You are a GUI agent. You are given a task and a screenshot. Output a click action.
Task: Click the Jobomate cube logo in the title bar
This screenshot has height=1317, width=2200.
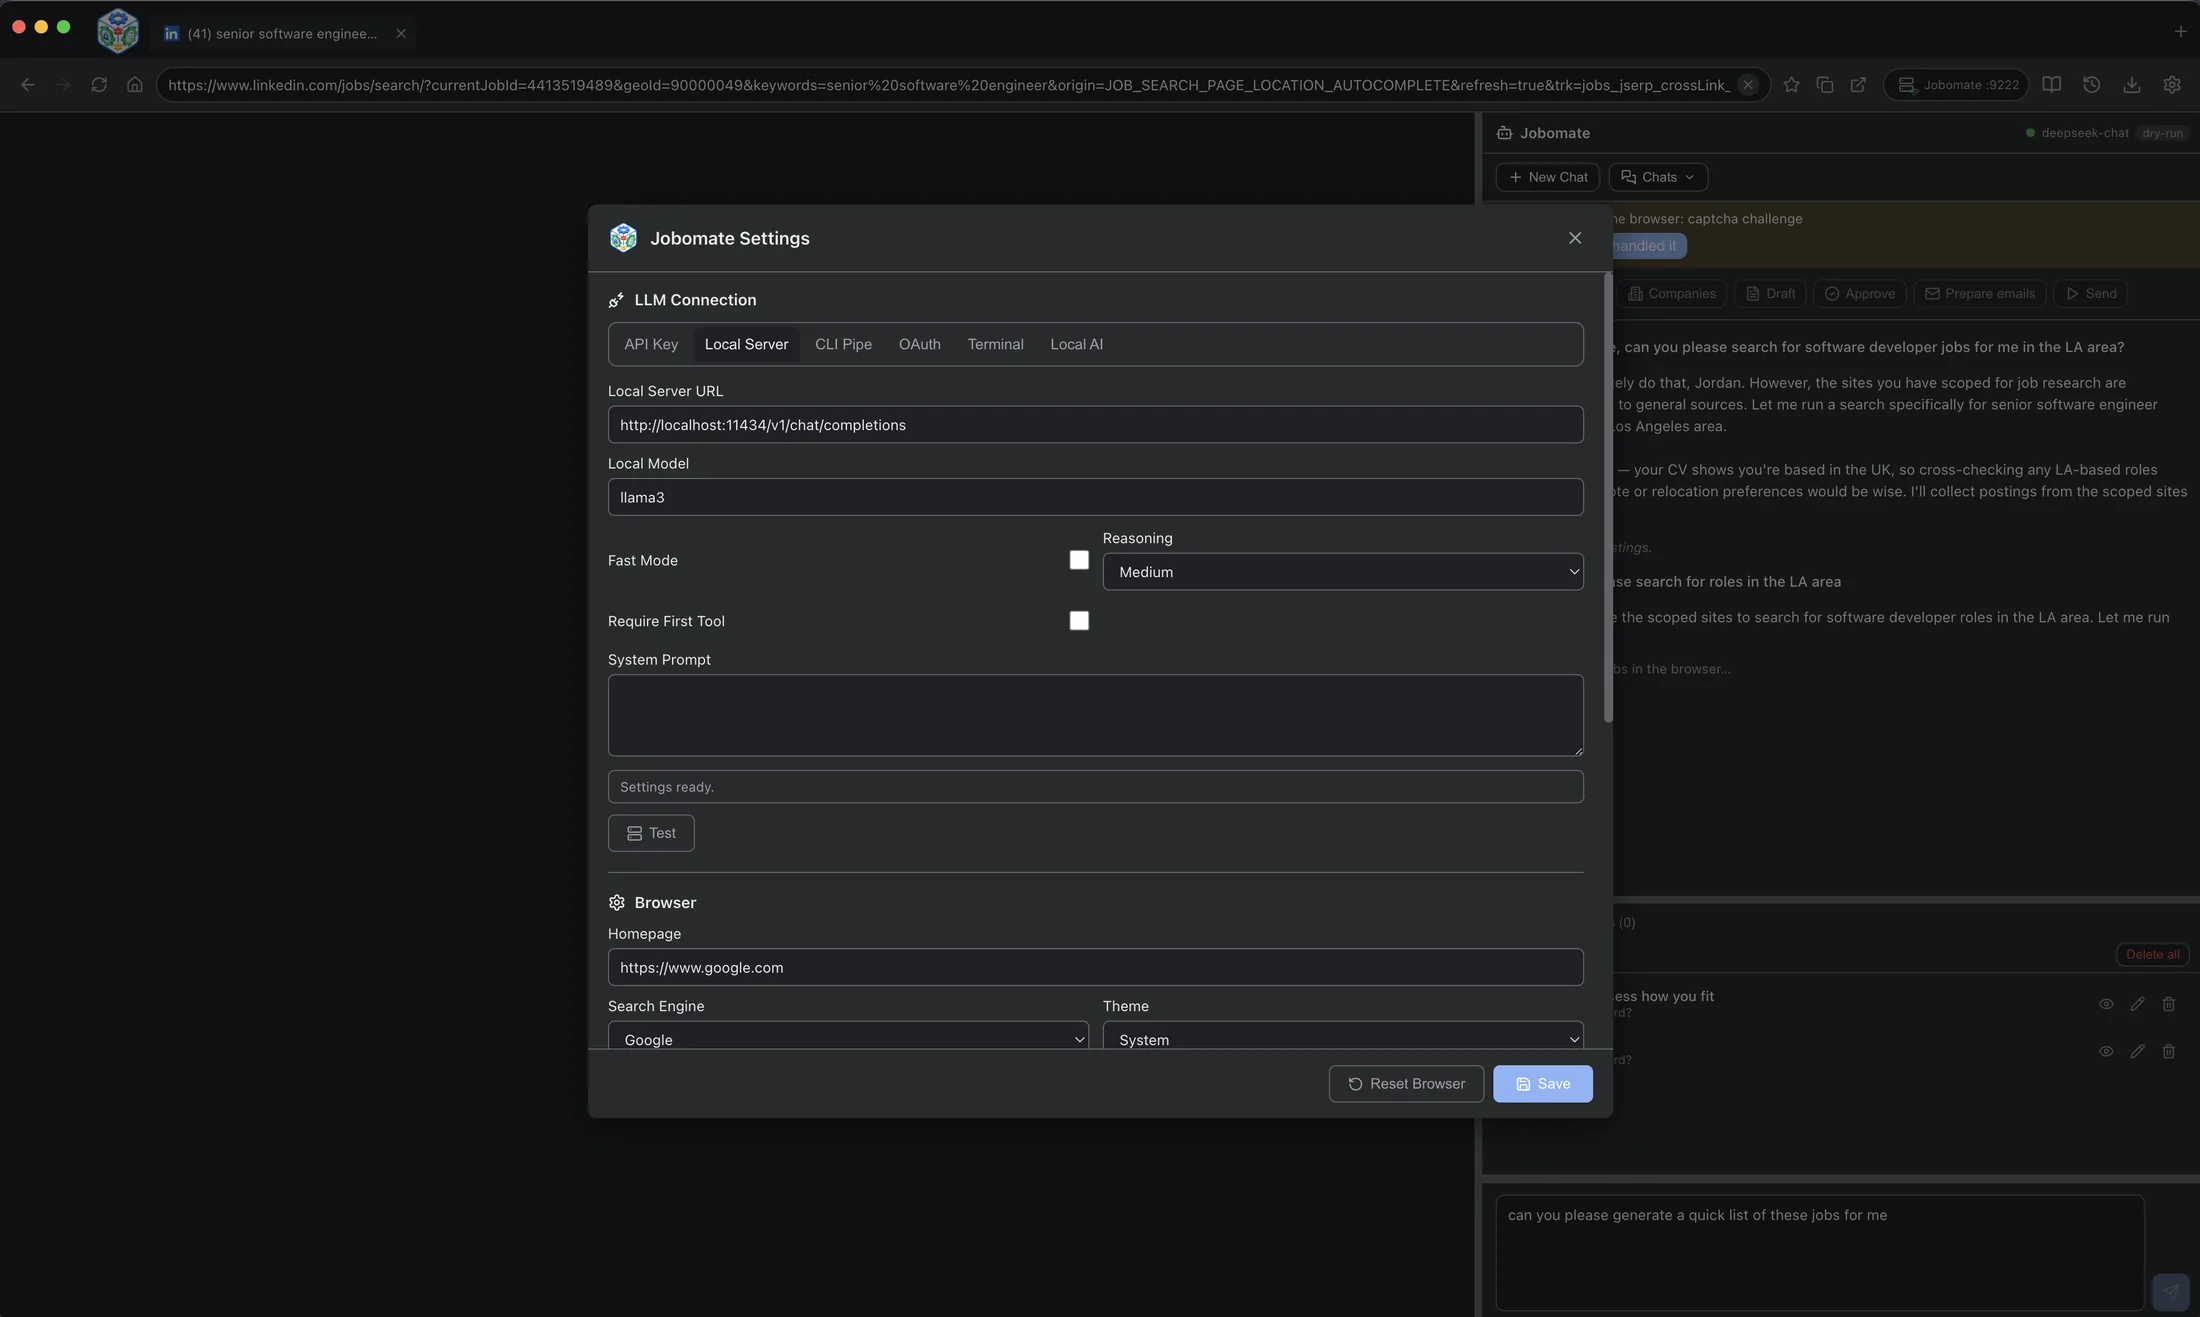(x=117, y=30)
